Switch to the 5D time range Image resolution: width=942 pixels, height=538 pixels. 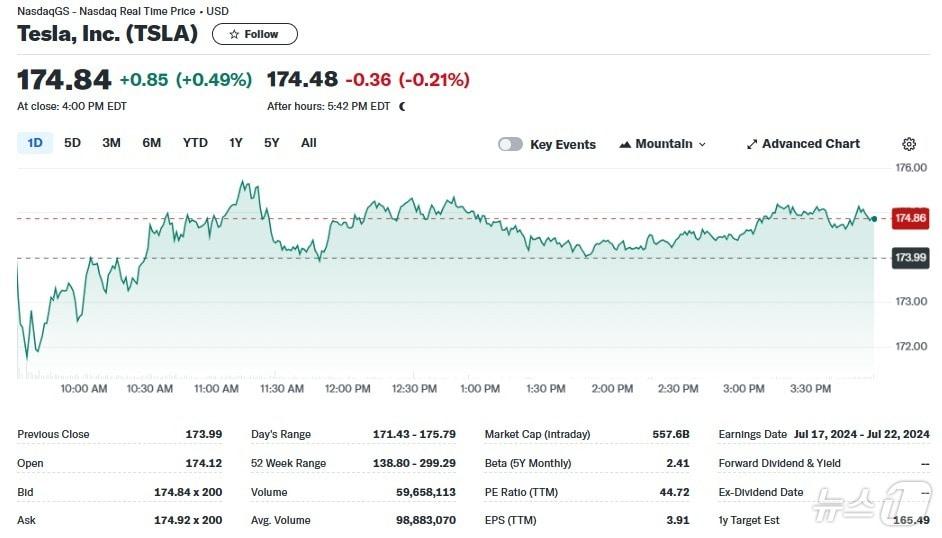click(72, 143)
